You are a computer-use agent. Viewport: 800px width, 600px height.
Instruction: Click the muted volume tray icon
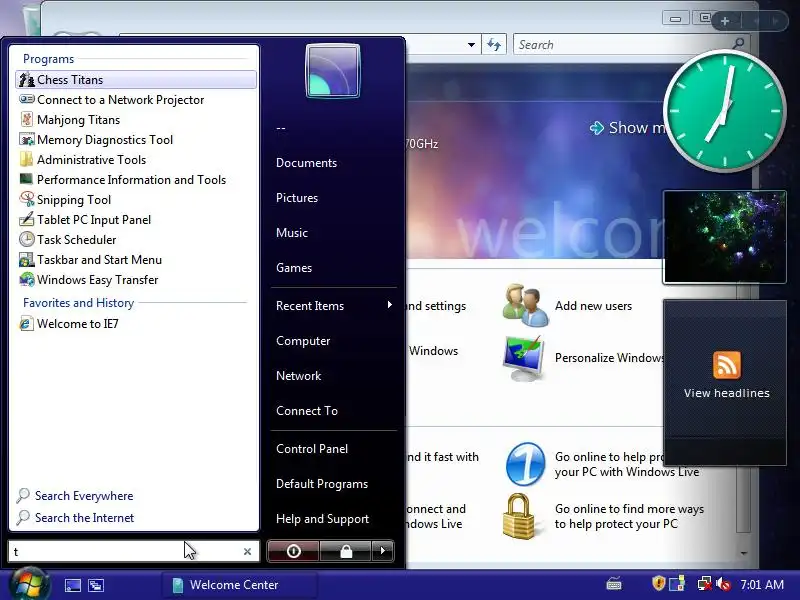[x=723, y=583]
